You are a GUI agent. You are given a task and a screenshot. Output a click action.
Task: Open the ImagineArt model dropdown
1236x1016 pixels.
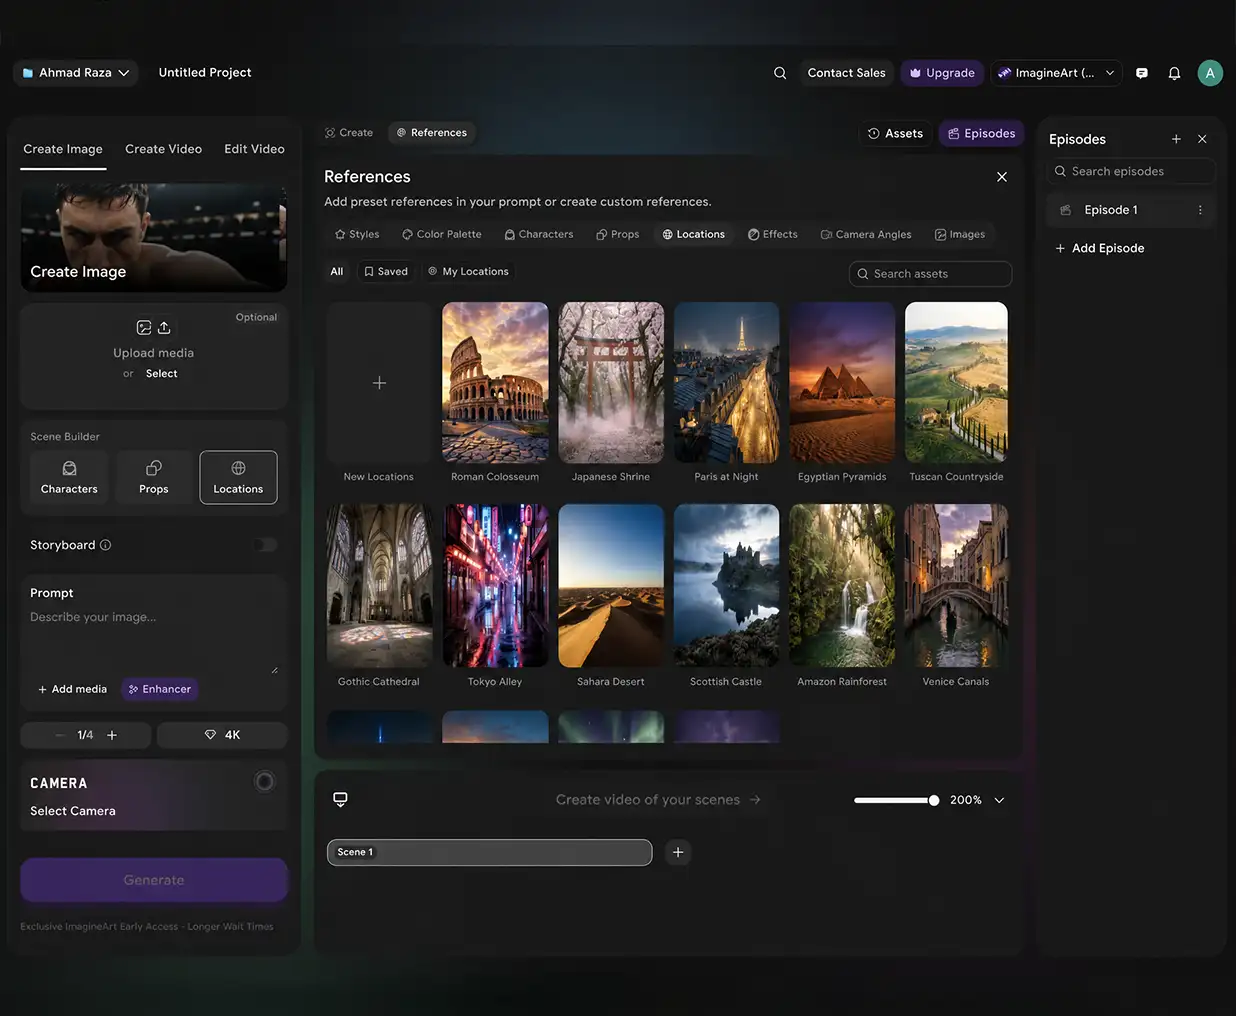point(1056,73)
